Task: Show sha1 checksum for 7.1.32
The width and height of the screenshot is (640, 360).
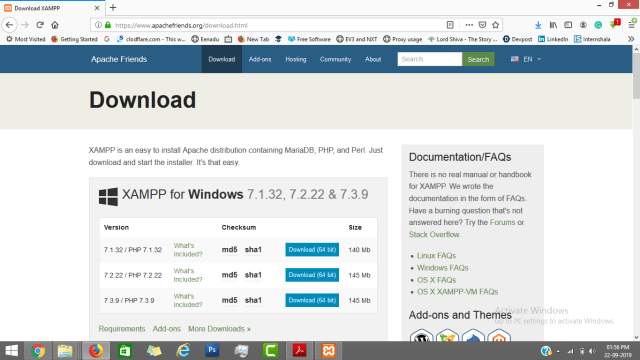Action: pos(253,250)
